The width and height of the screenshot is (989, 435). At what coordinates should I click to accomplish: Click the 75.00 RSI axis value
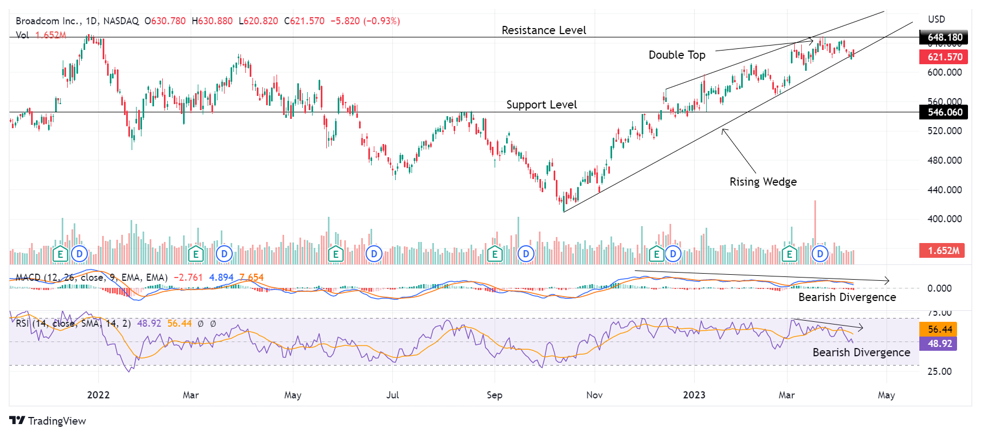(940, 313)
